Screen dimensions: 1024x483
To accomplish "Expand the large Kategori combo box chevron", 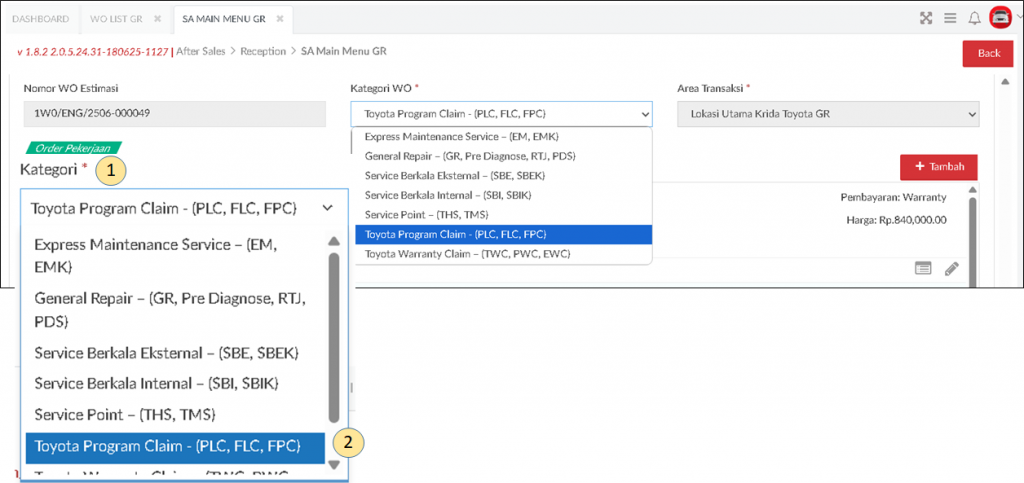I will (x=328, y=208).
